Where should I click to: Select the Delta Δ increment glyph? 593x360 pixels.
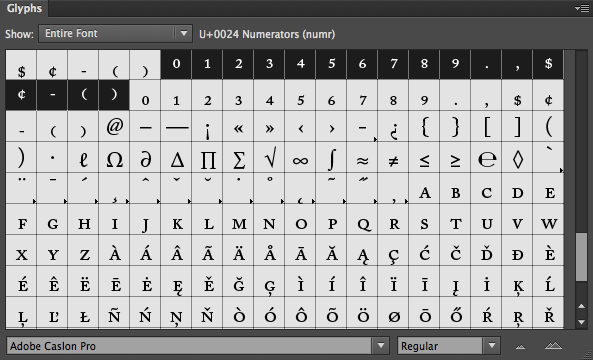[x=176, y=157]
